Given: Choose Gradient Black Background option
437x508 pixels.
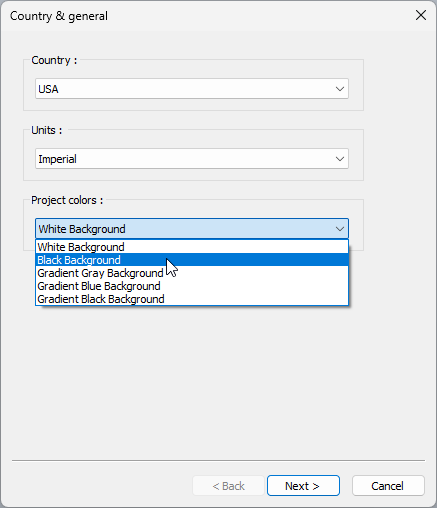Looking at the screenshot, I should pos(192,299).
